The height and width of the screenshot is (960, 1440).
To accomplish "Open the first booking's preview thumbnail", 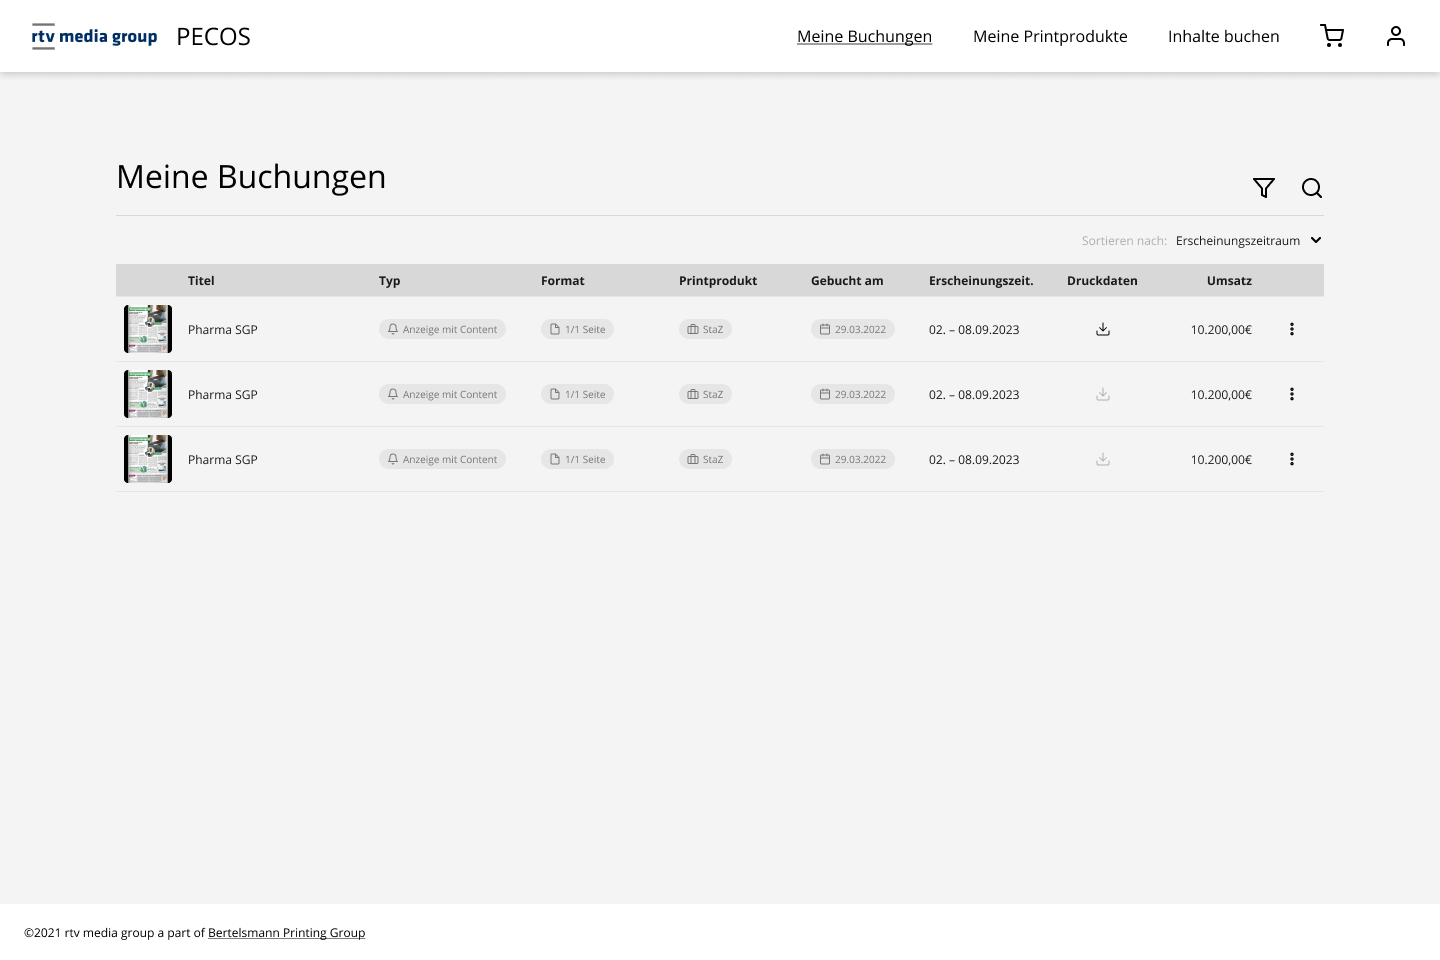I will [x=148, y=329].
